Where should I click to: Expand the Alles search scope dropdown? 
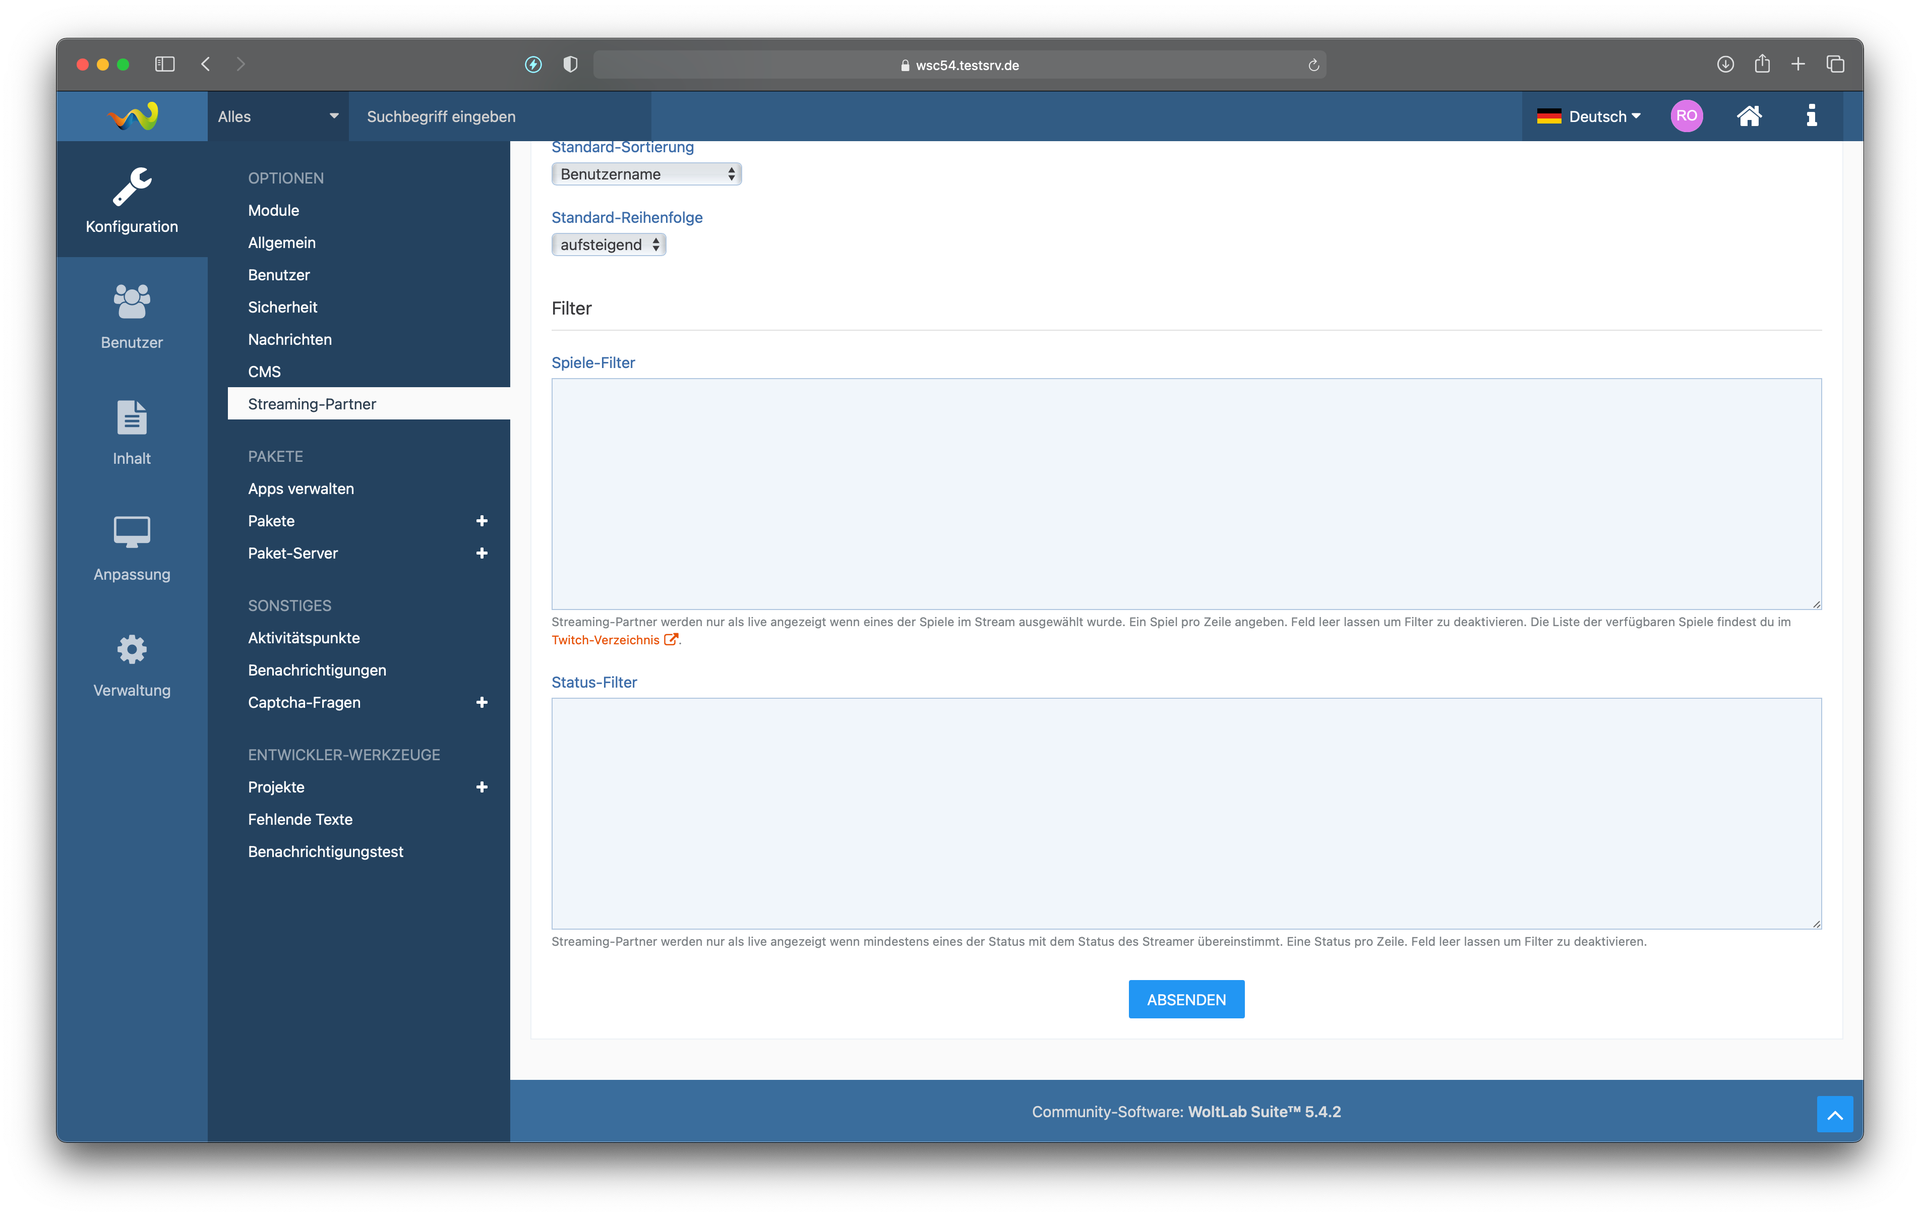tap(278, 116)
